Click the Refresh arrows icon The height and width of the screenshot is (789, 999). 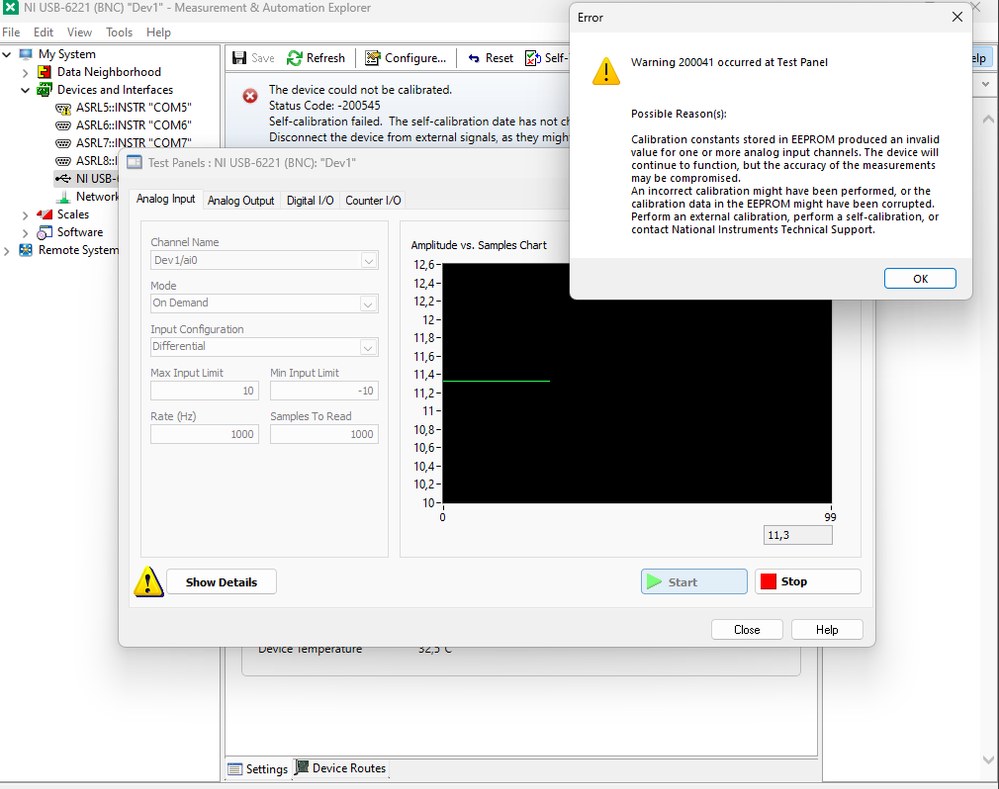click(294, 58)
